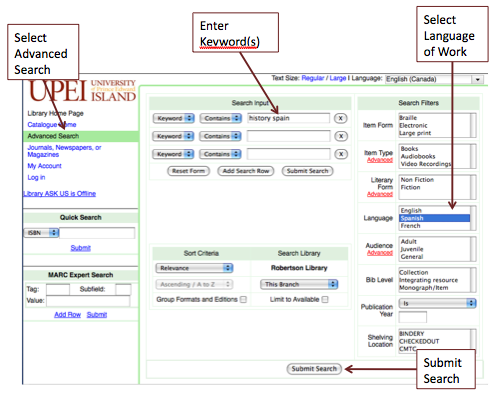Open Journals, Newspapers, or Magazines link
The image size is (502, 399).
click(x=64, y=151)
